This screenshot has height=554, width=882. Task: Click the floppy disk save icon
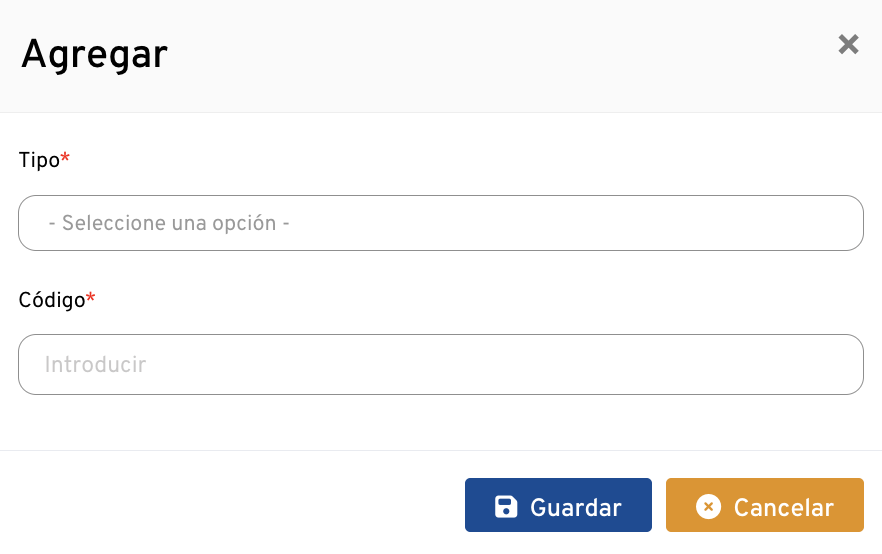coord(507,507)
